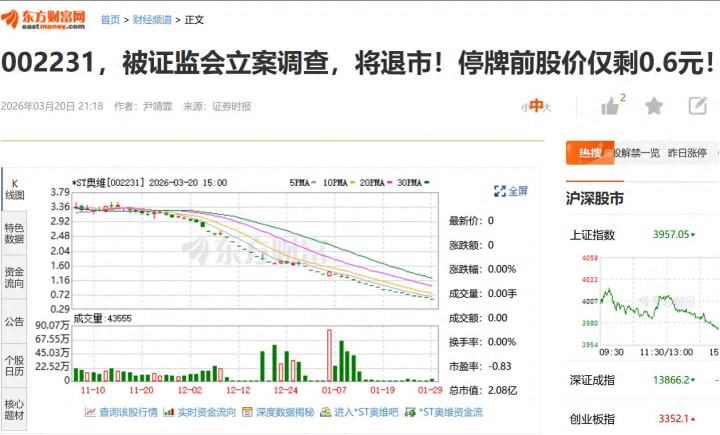This screenshot has width=720, height=435.
Task: Click the 11-10 date marker on chart
Action: point(93,390)
